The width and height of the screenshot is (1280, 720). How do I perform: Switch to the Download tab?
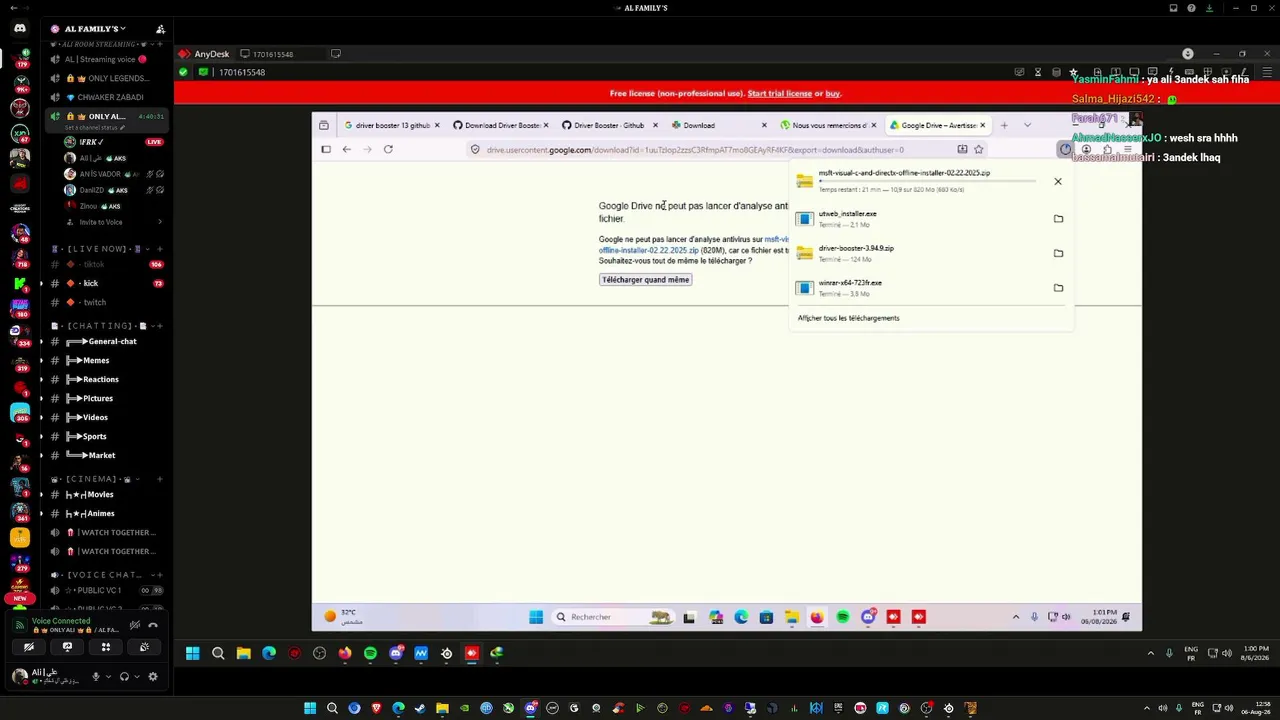(718, 125)
